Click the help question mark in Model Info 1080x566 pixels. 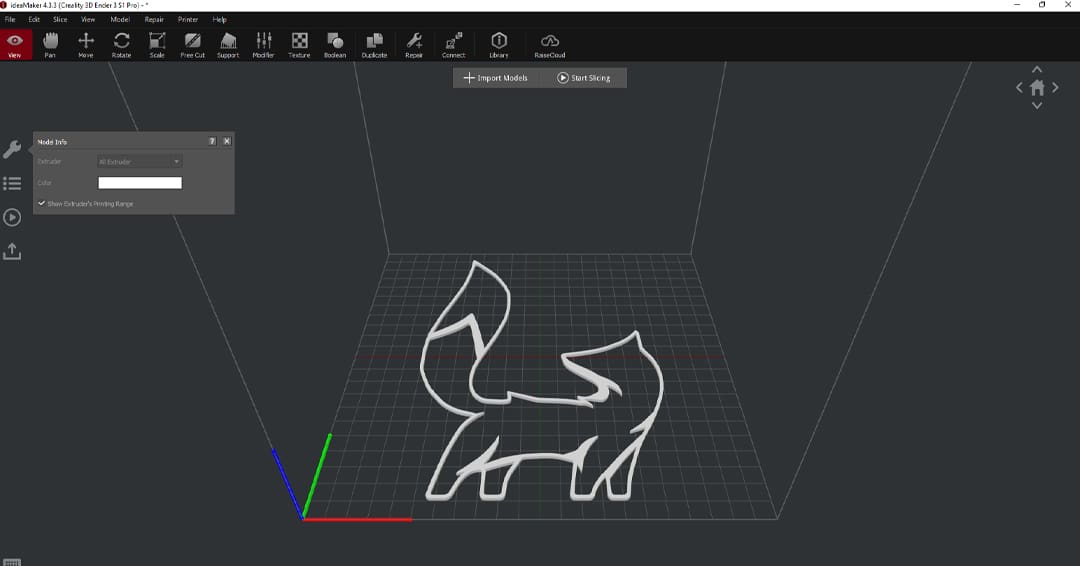pos(212,141)
